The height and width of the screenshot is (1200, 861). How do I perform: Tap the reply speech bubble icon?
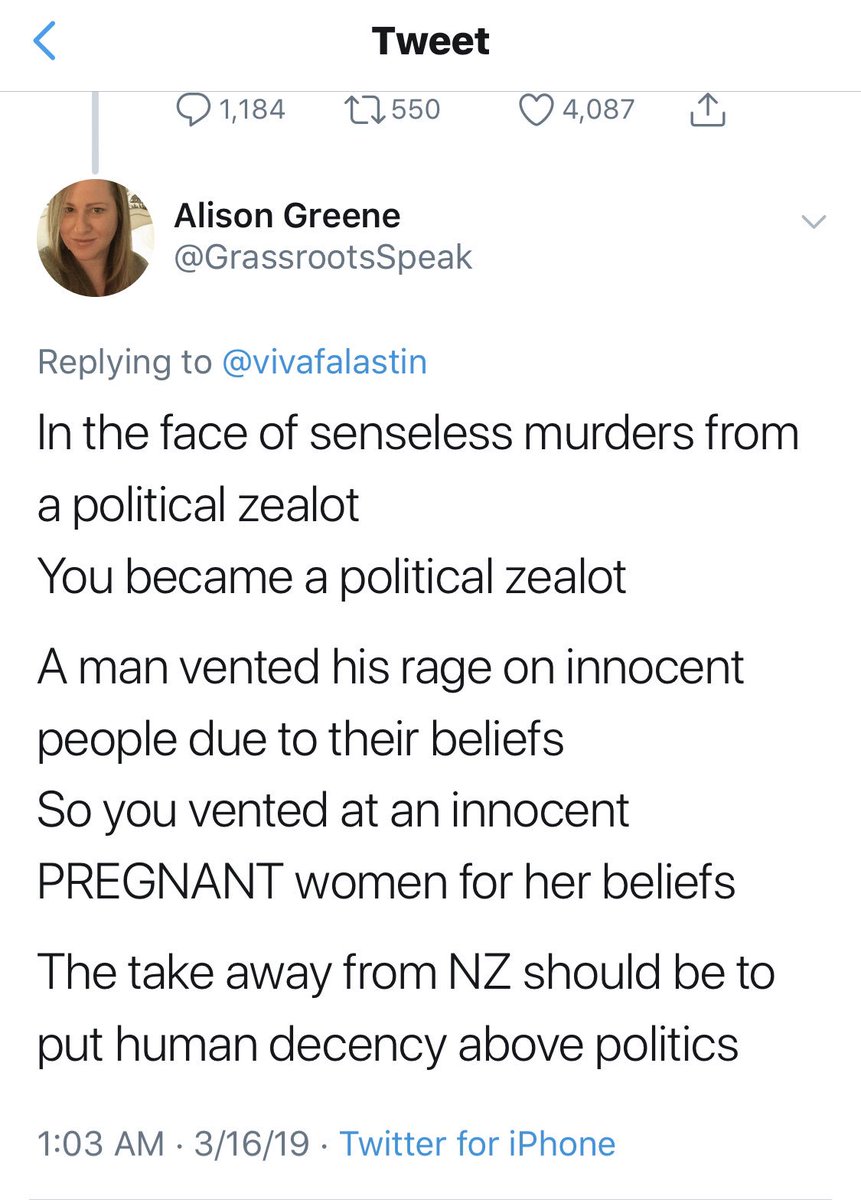tap(193, 109)
